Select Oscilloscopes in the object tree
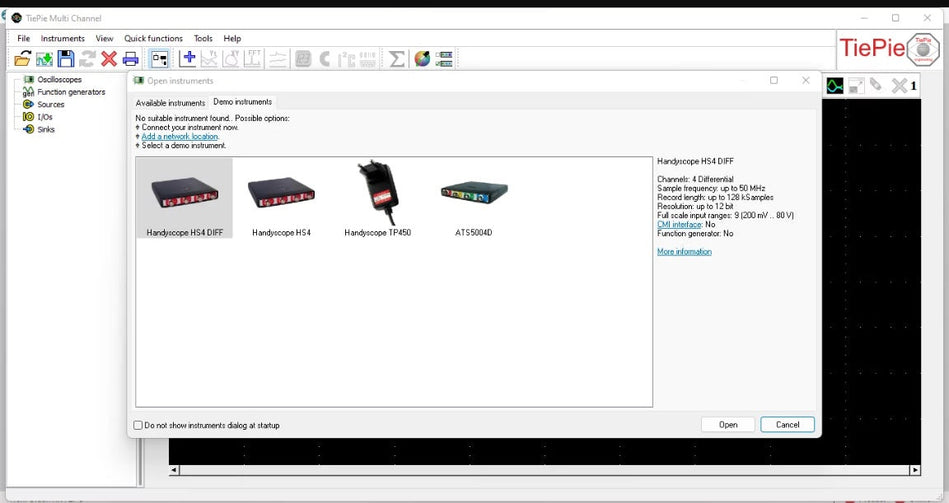Screen dimensions: 949x503 pyautogui.click(x=59, y=79)
